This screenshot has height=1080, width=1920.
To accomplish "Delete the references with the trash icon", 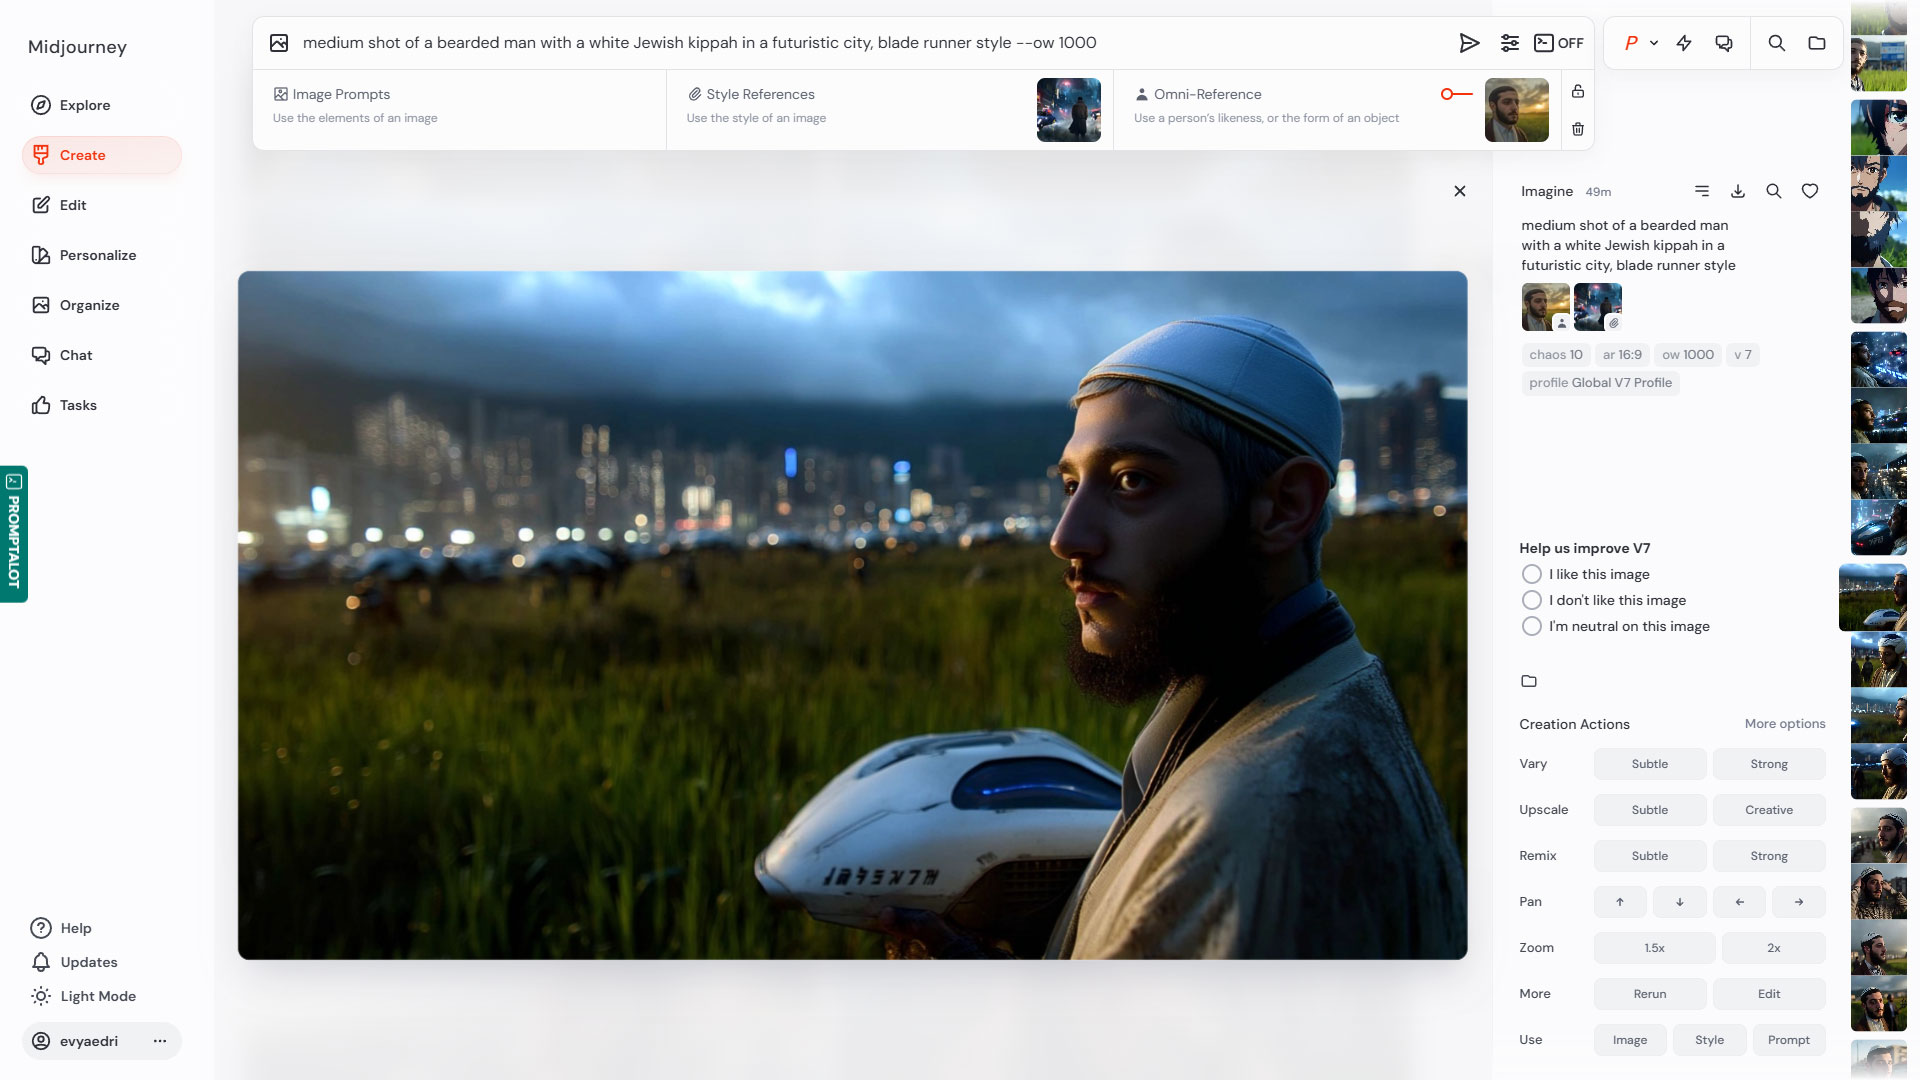I will pos(1578,129).
